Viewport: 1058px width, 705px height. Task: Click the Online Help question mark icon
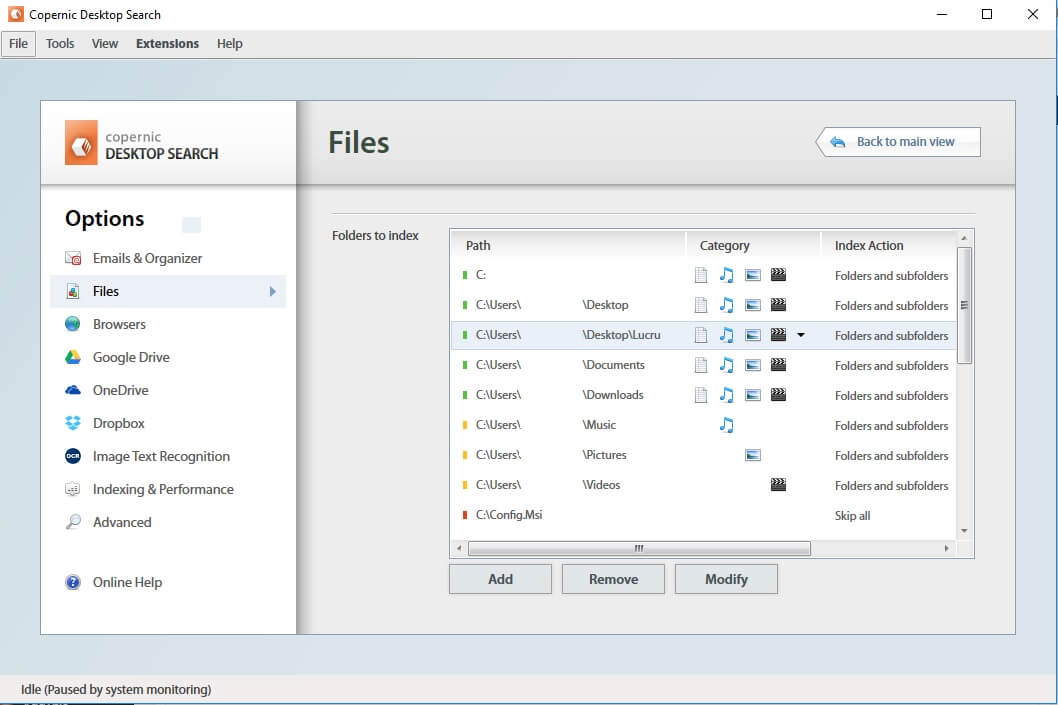click(73, 582)
